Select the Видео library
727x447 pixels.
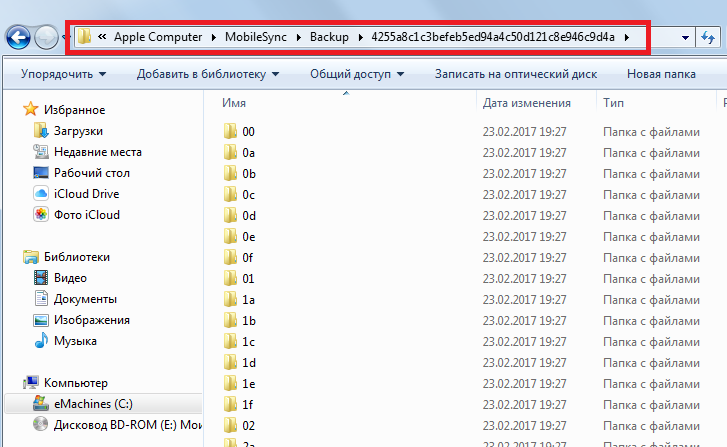pos(70,278)
